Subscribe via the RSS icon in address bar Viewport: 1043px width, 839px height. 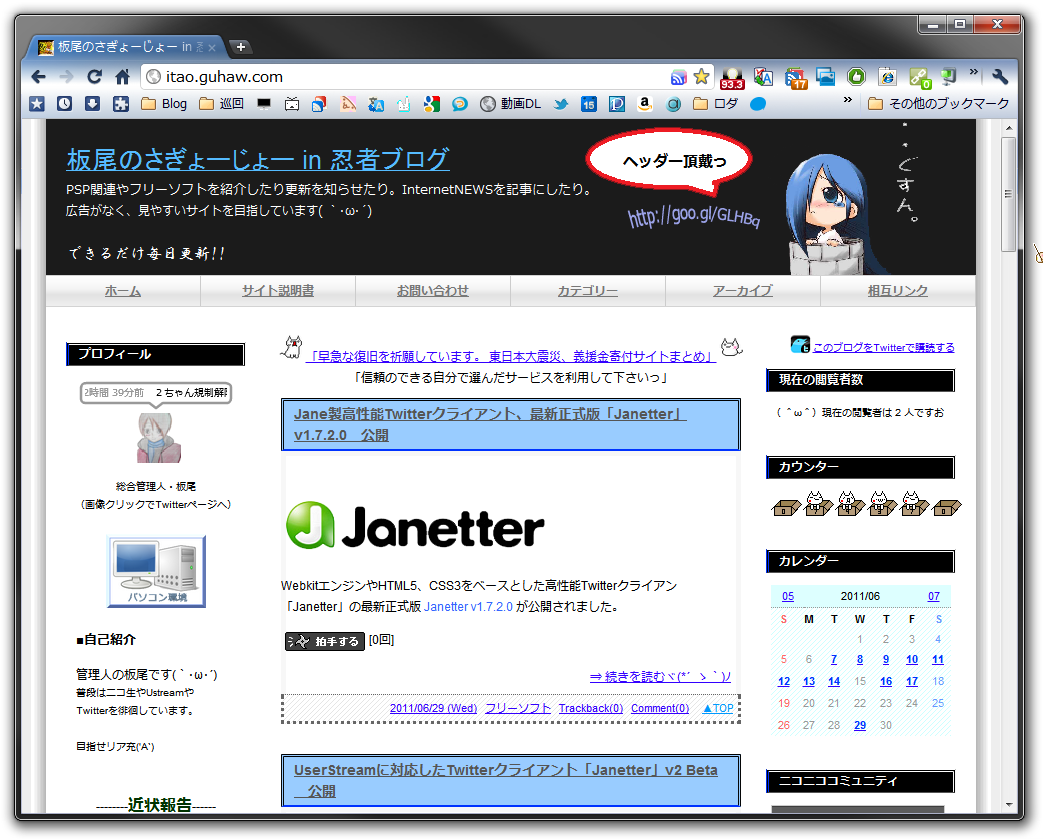pos(678,77)
